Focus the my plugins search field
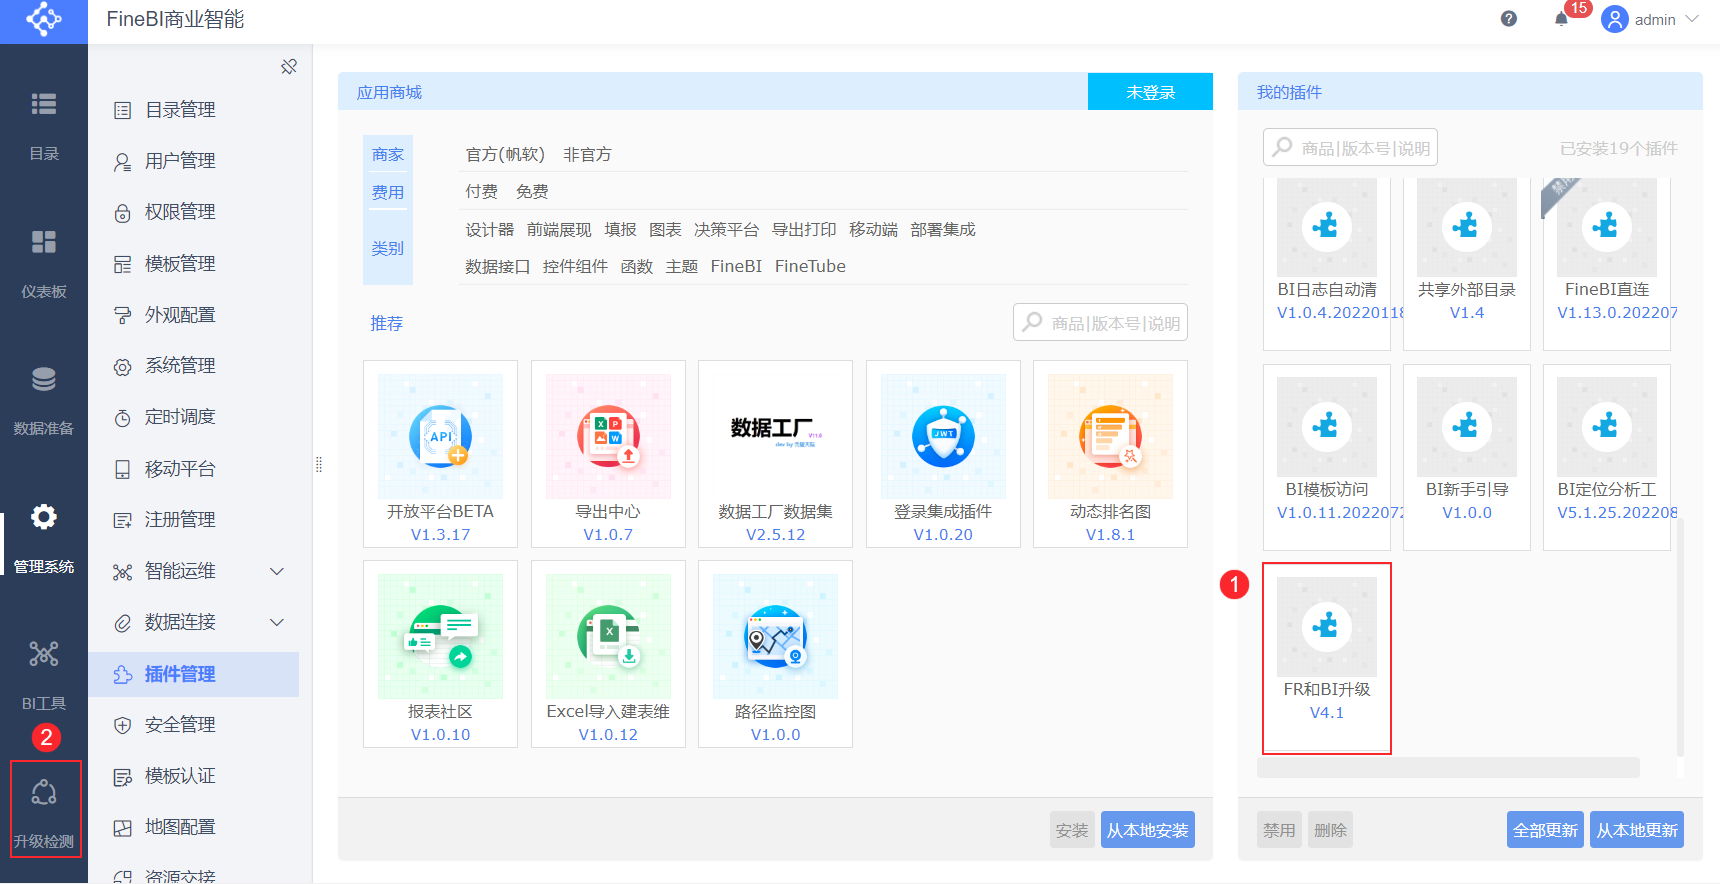The height and width of the screenshot is (884, 1720). [x=1350, y=147]
